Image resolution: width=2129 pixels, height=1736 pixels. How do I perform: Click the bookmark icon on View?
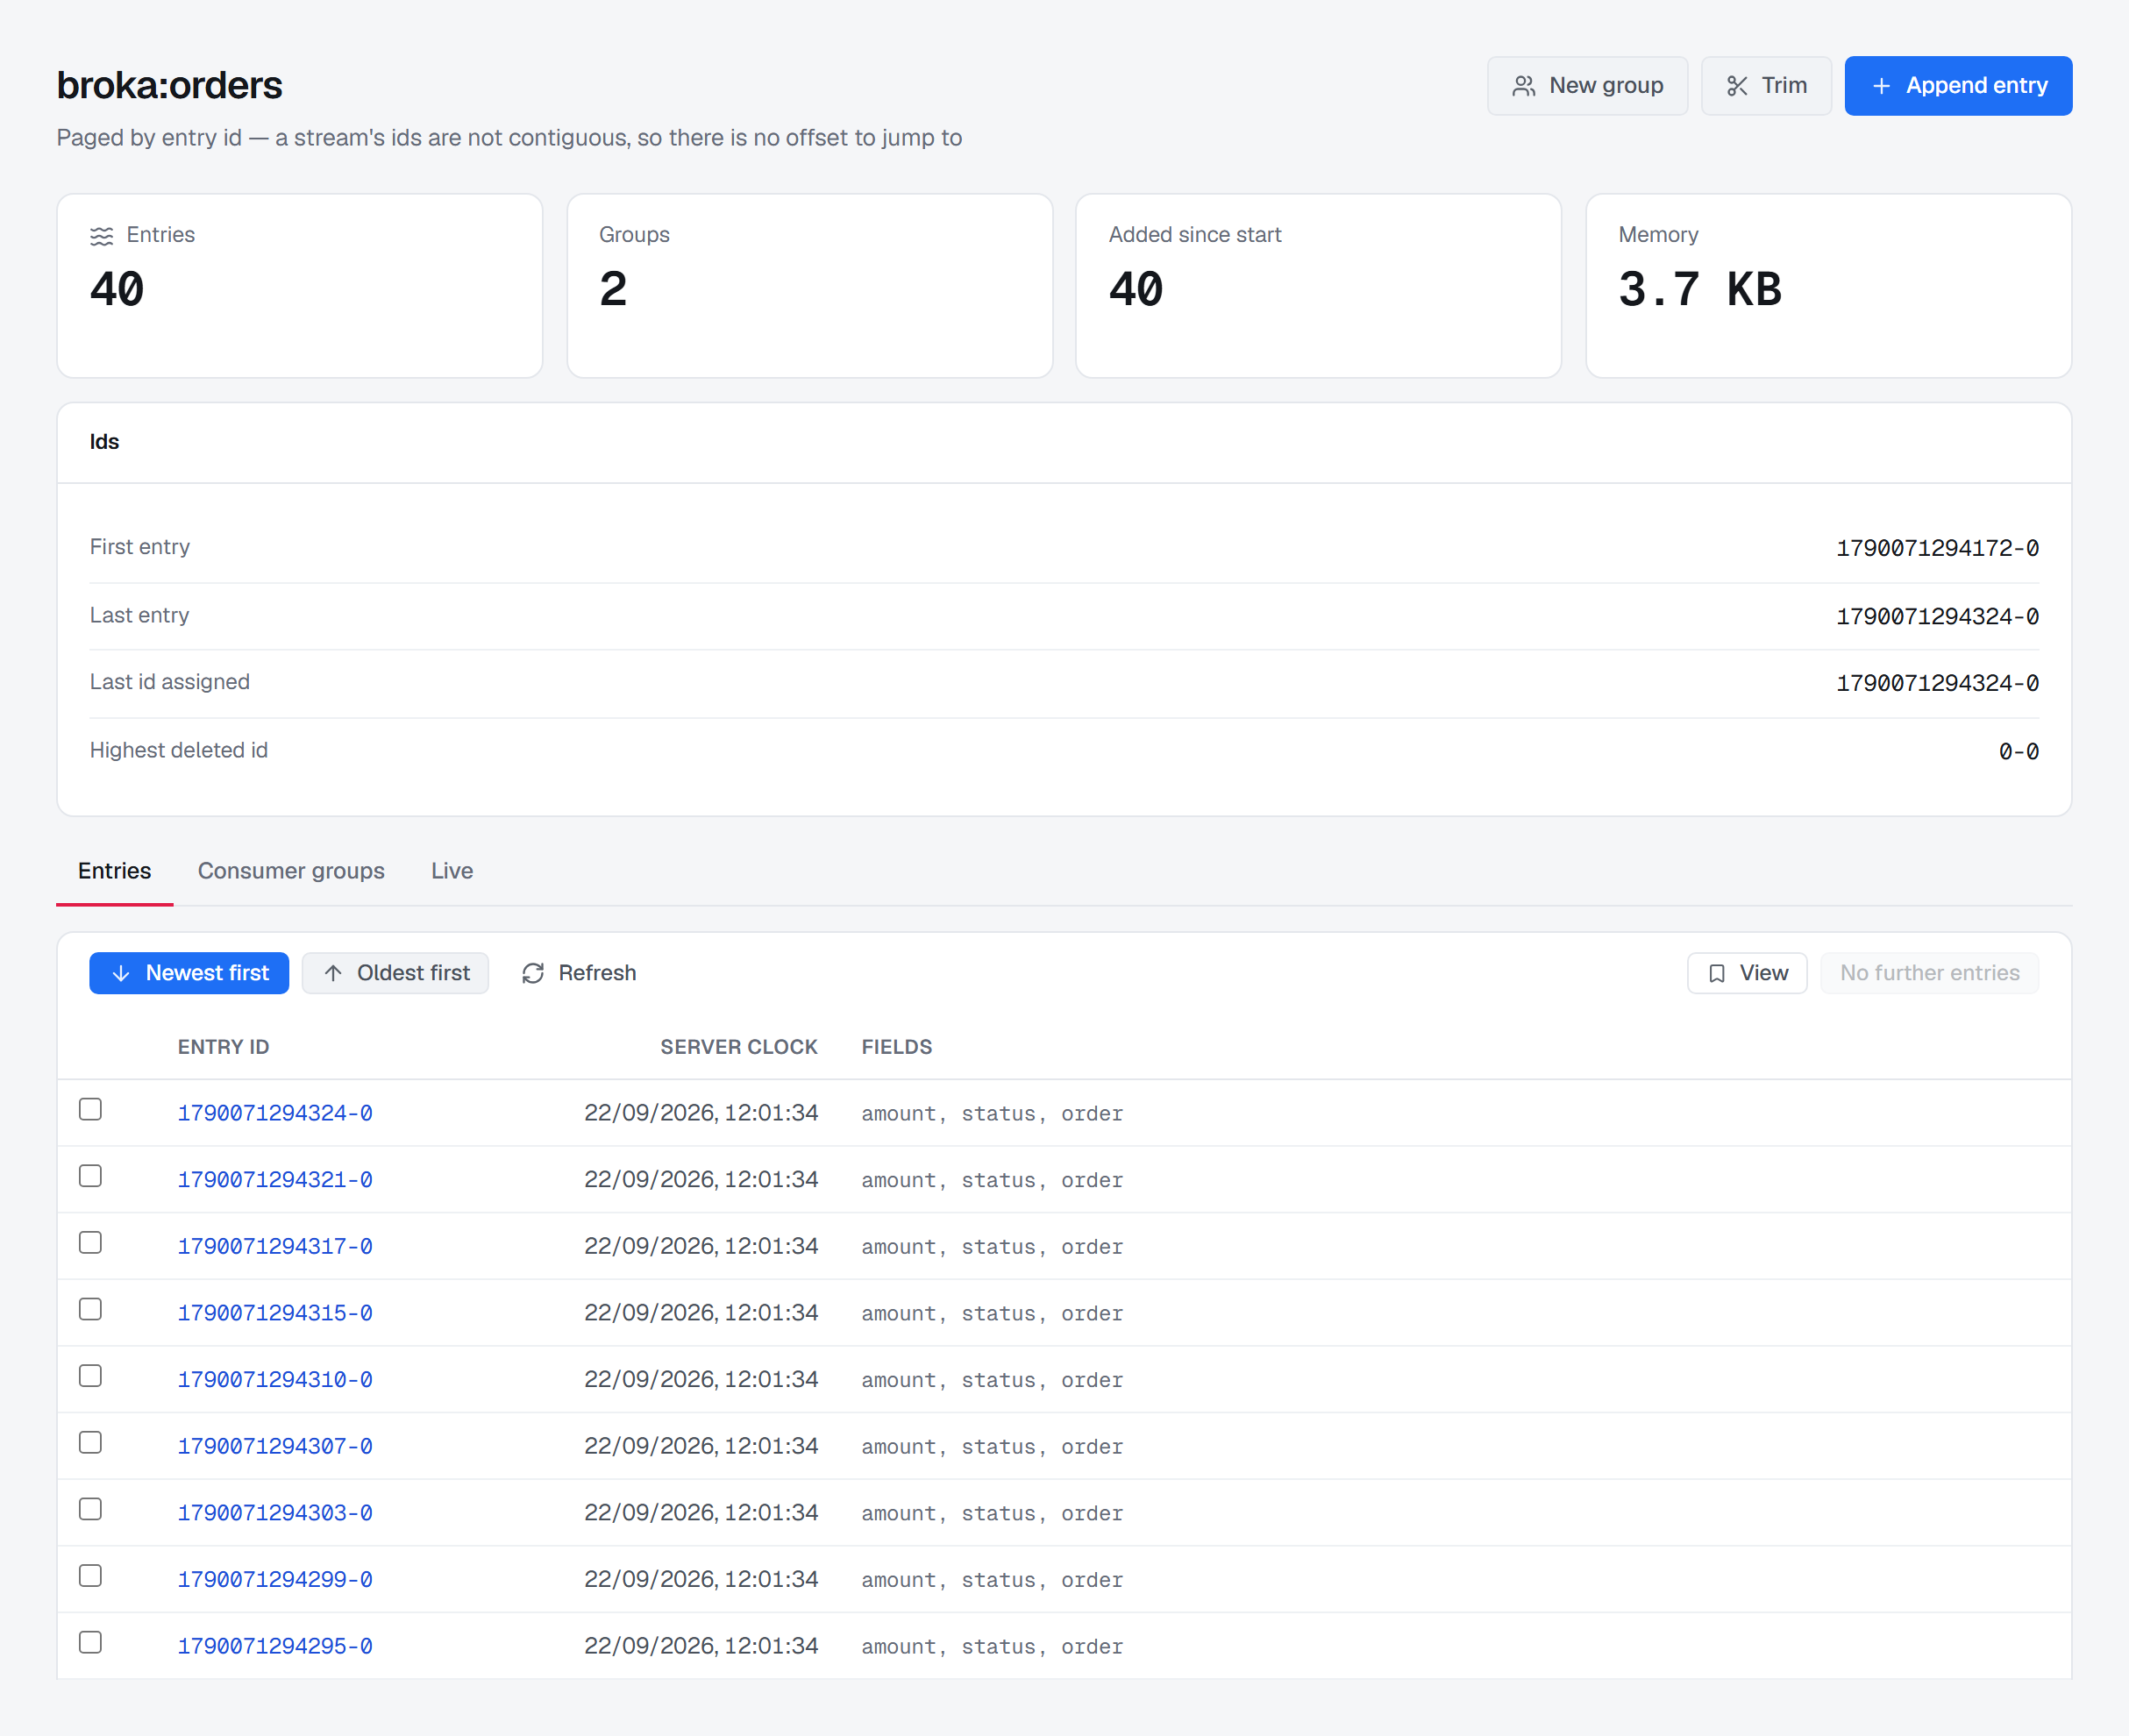tap(1716, 973)
